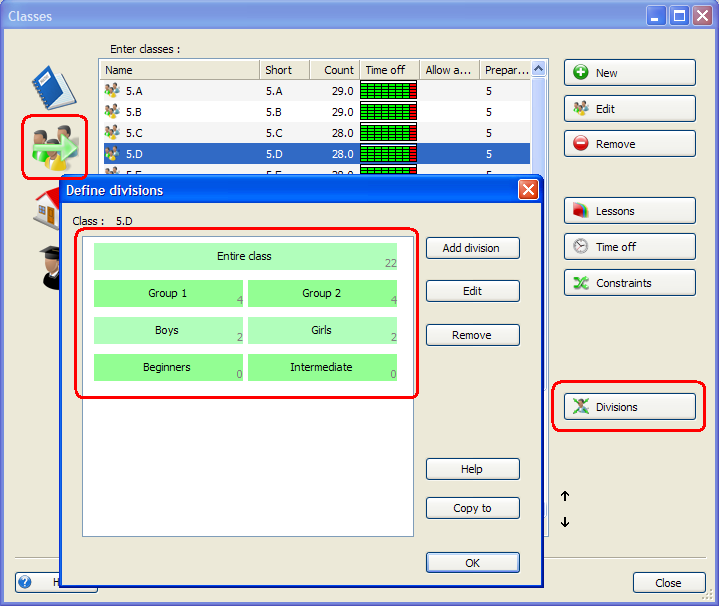Viewport: 719px width, 606px height.
Task: Click the New class button
Action: pos(629,73)
